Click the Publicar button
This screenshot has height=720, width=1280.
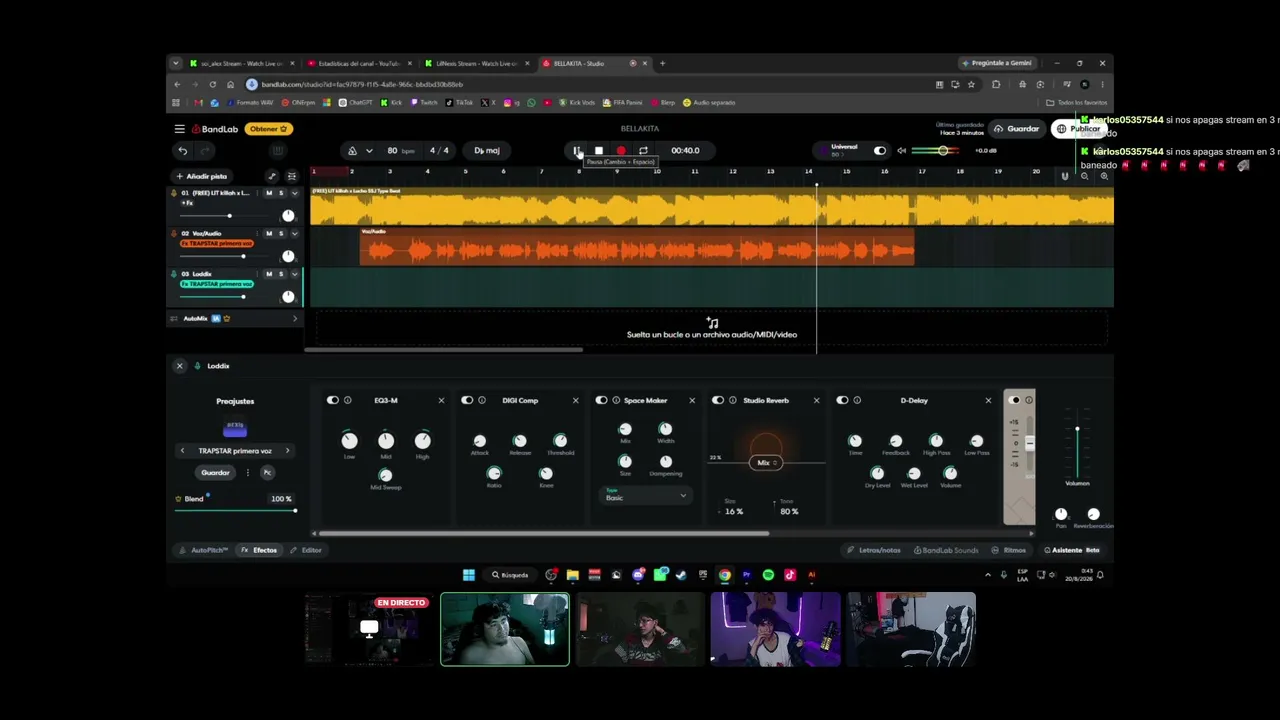pos(1080,129)
